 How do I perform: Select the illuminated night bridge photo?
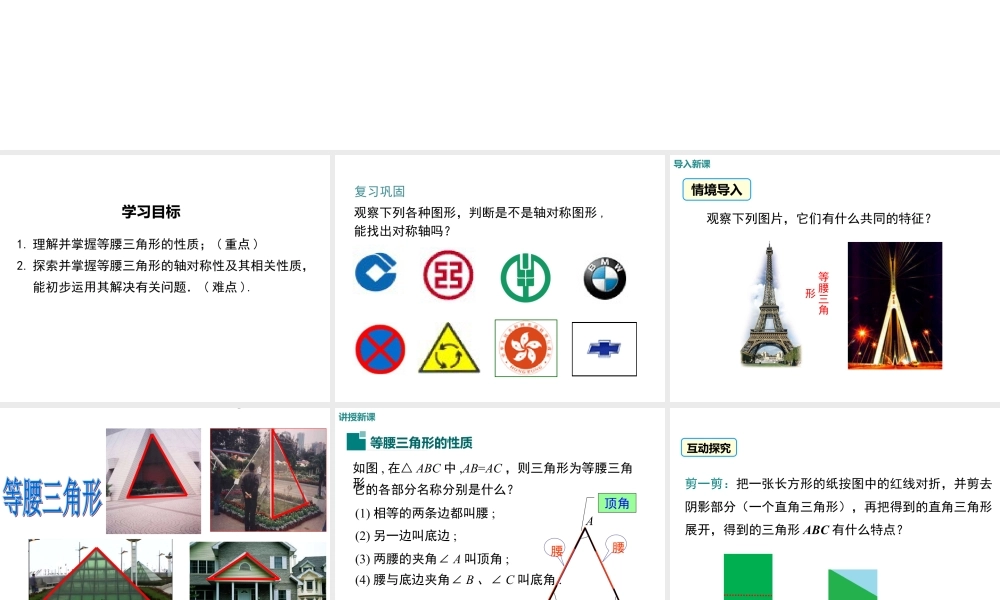coord(894,305)
